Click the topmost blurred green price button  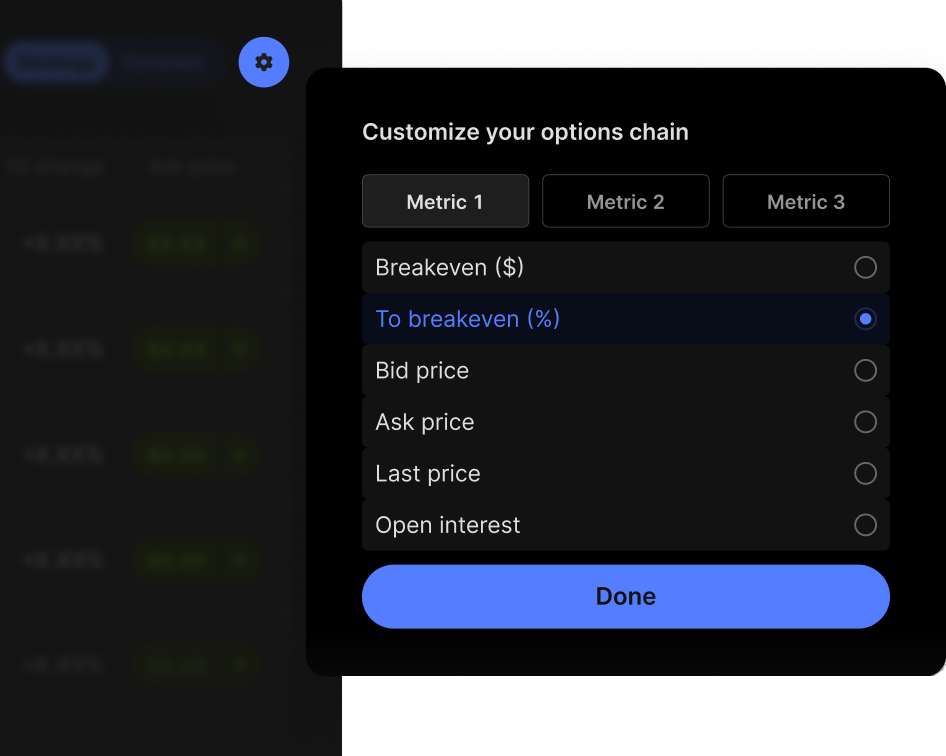[193, 243]
